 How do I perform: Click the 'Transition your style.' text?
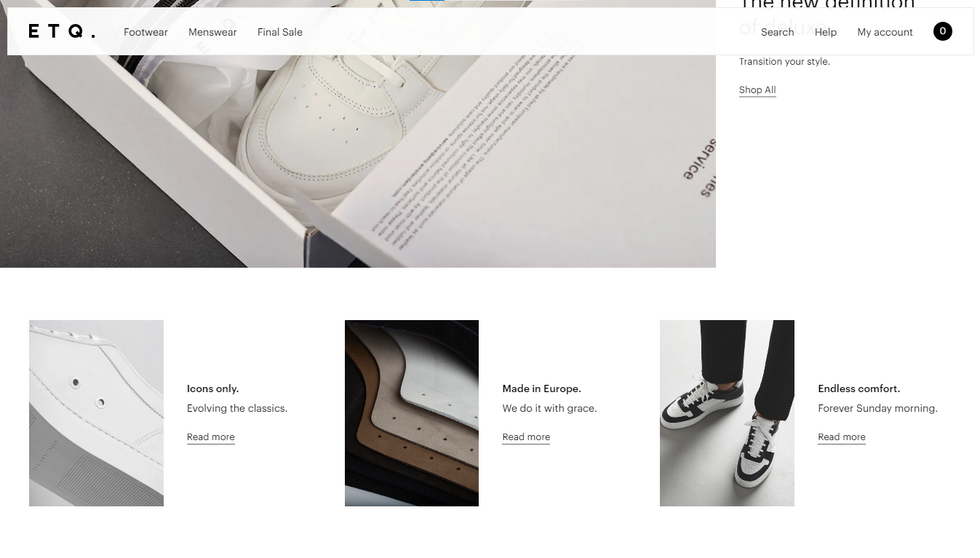click(784, 61)
